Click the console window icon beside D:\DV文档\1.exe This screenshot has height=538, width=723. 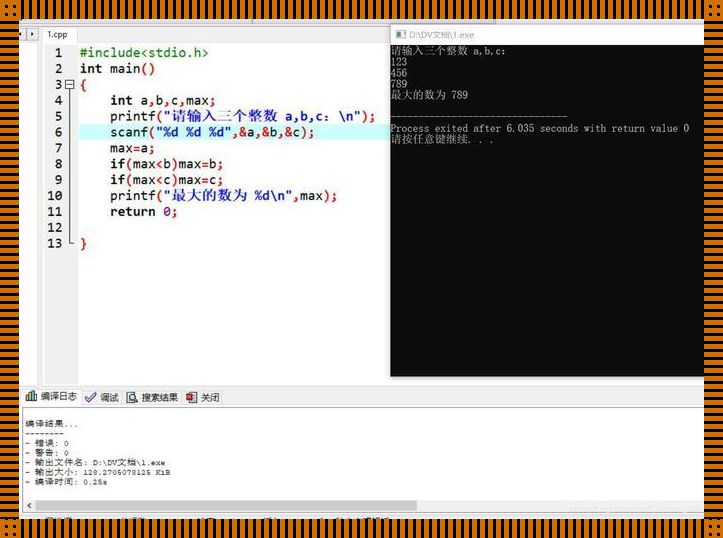click(400, 35)
